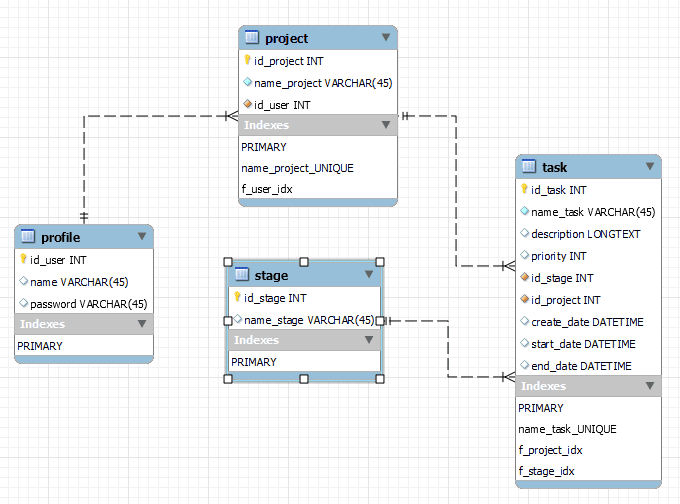Select the name_project_UNIQUE index in project

[297, 168]
